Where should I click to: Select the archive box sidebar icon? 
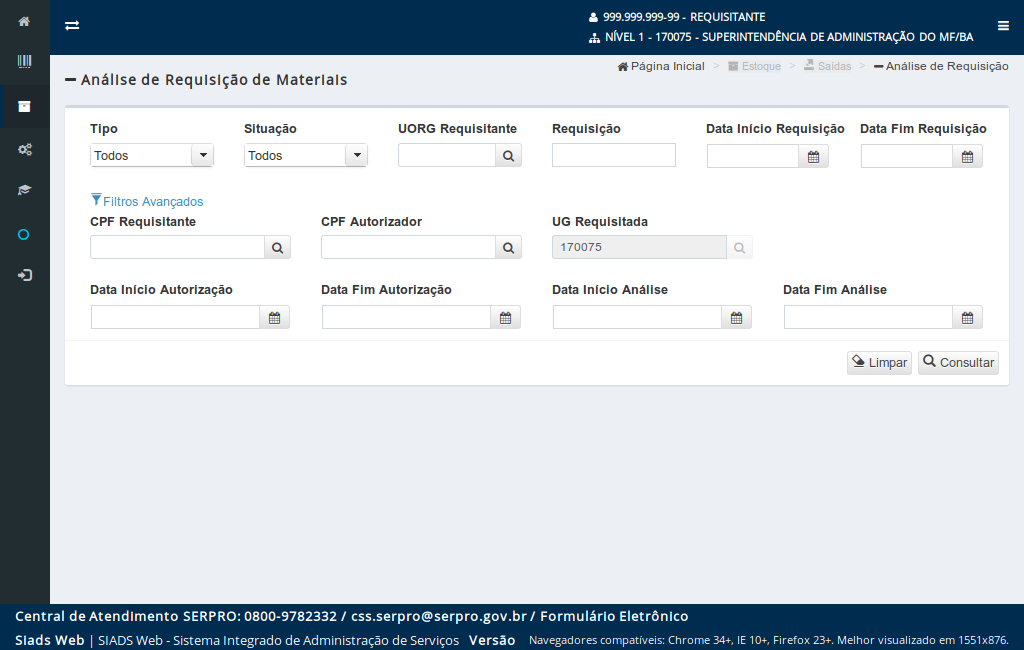(x=24, y=106)
